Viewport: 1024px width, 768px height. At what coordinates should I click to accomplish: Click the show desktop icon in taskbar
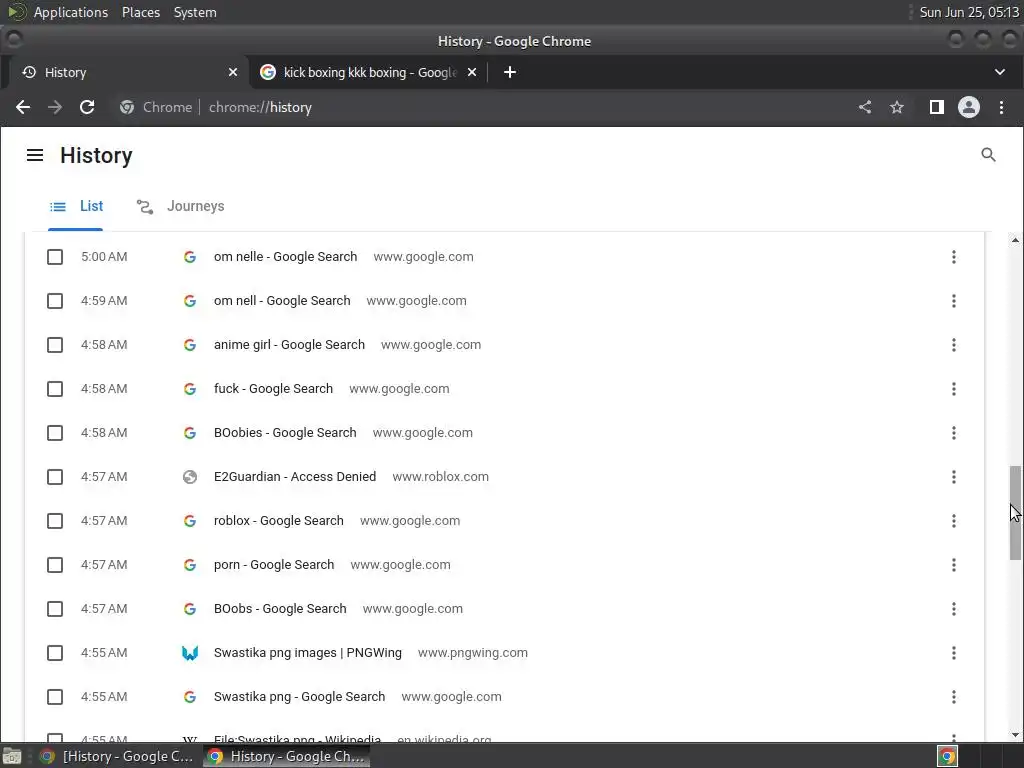pos(12,756)
